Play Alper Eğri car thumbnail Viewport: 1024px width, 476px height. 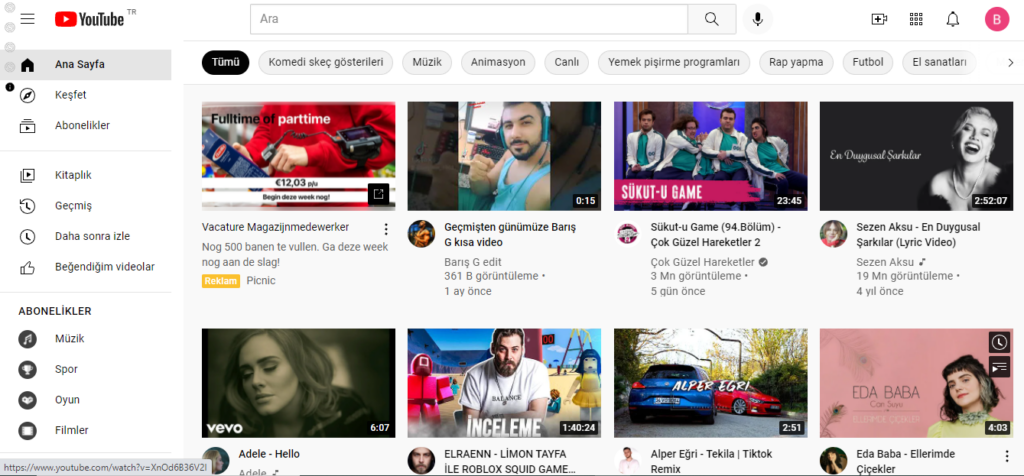(711, 383)
